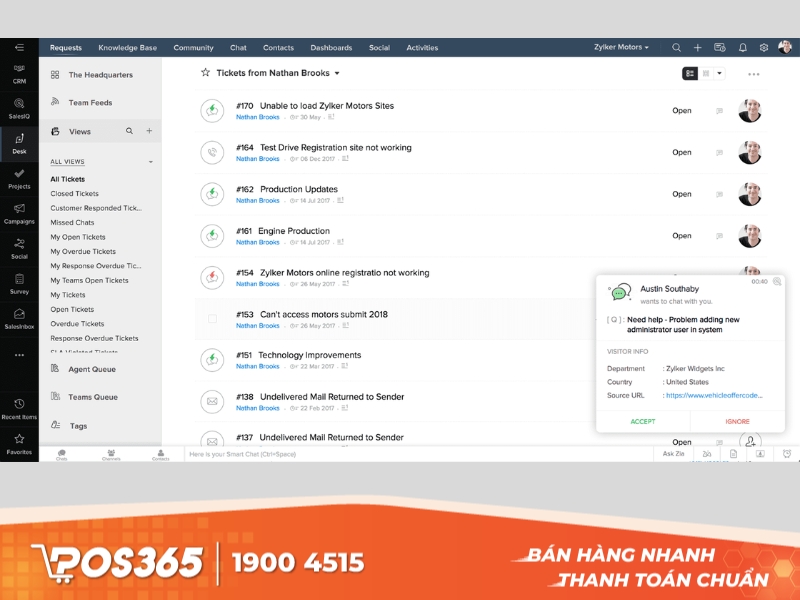Collapse the ALL VIEWS section
The image size is (800, 600).
click(x=152, y=160)
